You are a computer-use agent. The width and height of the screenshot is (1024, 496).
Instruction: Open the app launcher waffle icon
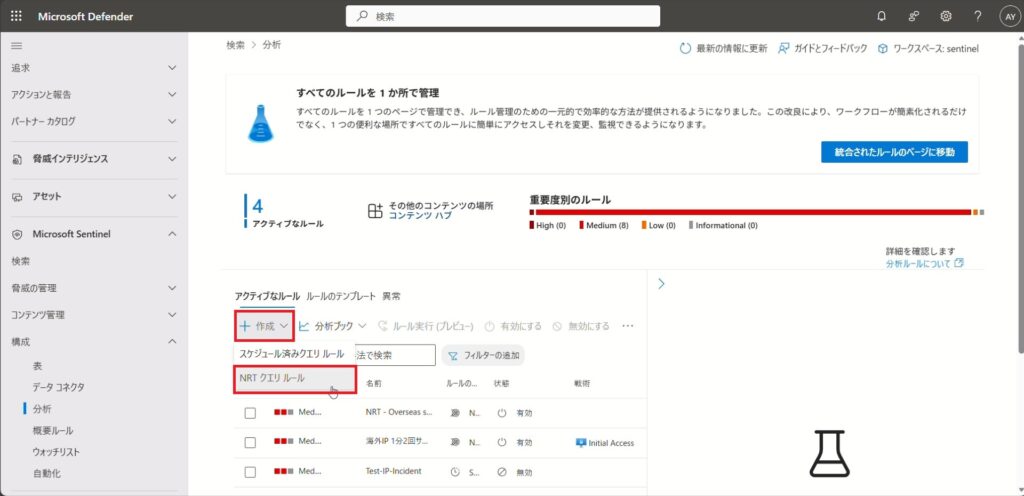pos(16,16)
